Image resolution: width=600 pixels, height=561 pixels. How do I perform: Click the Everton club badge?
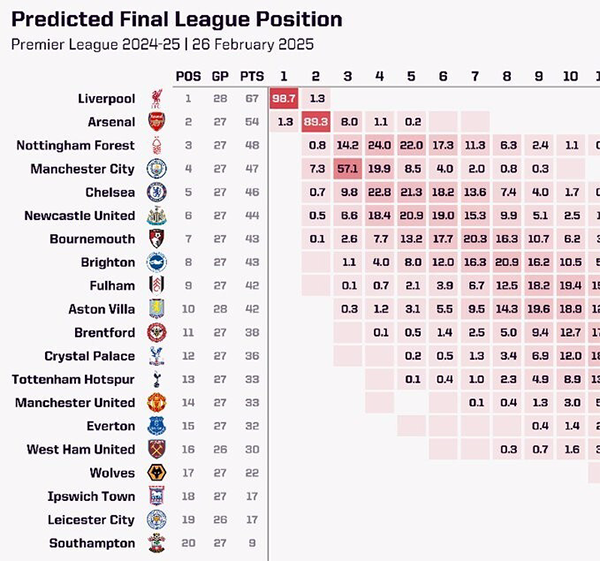156,426
